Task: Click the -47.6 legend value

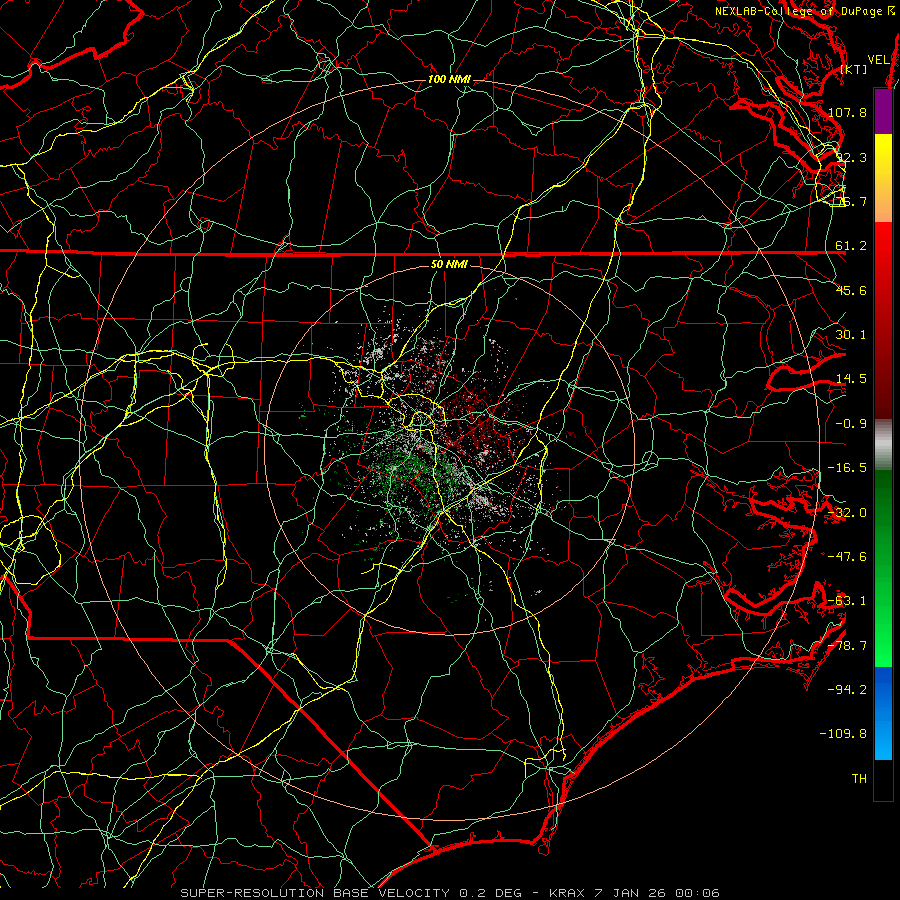Action: click(x=847, y=557)
